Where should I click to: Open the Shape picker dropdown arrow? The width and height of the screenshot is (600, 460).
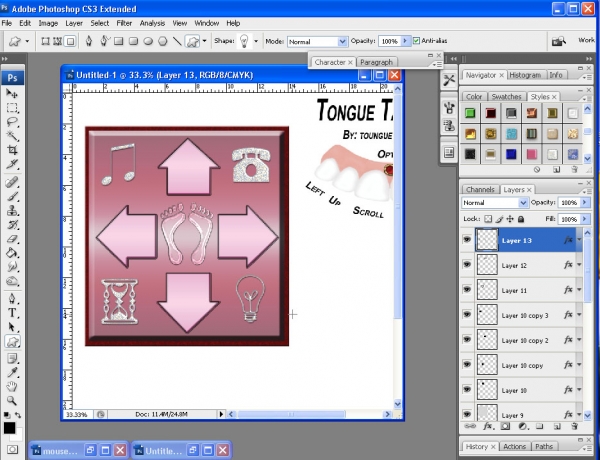[x=256, y=41]
